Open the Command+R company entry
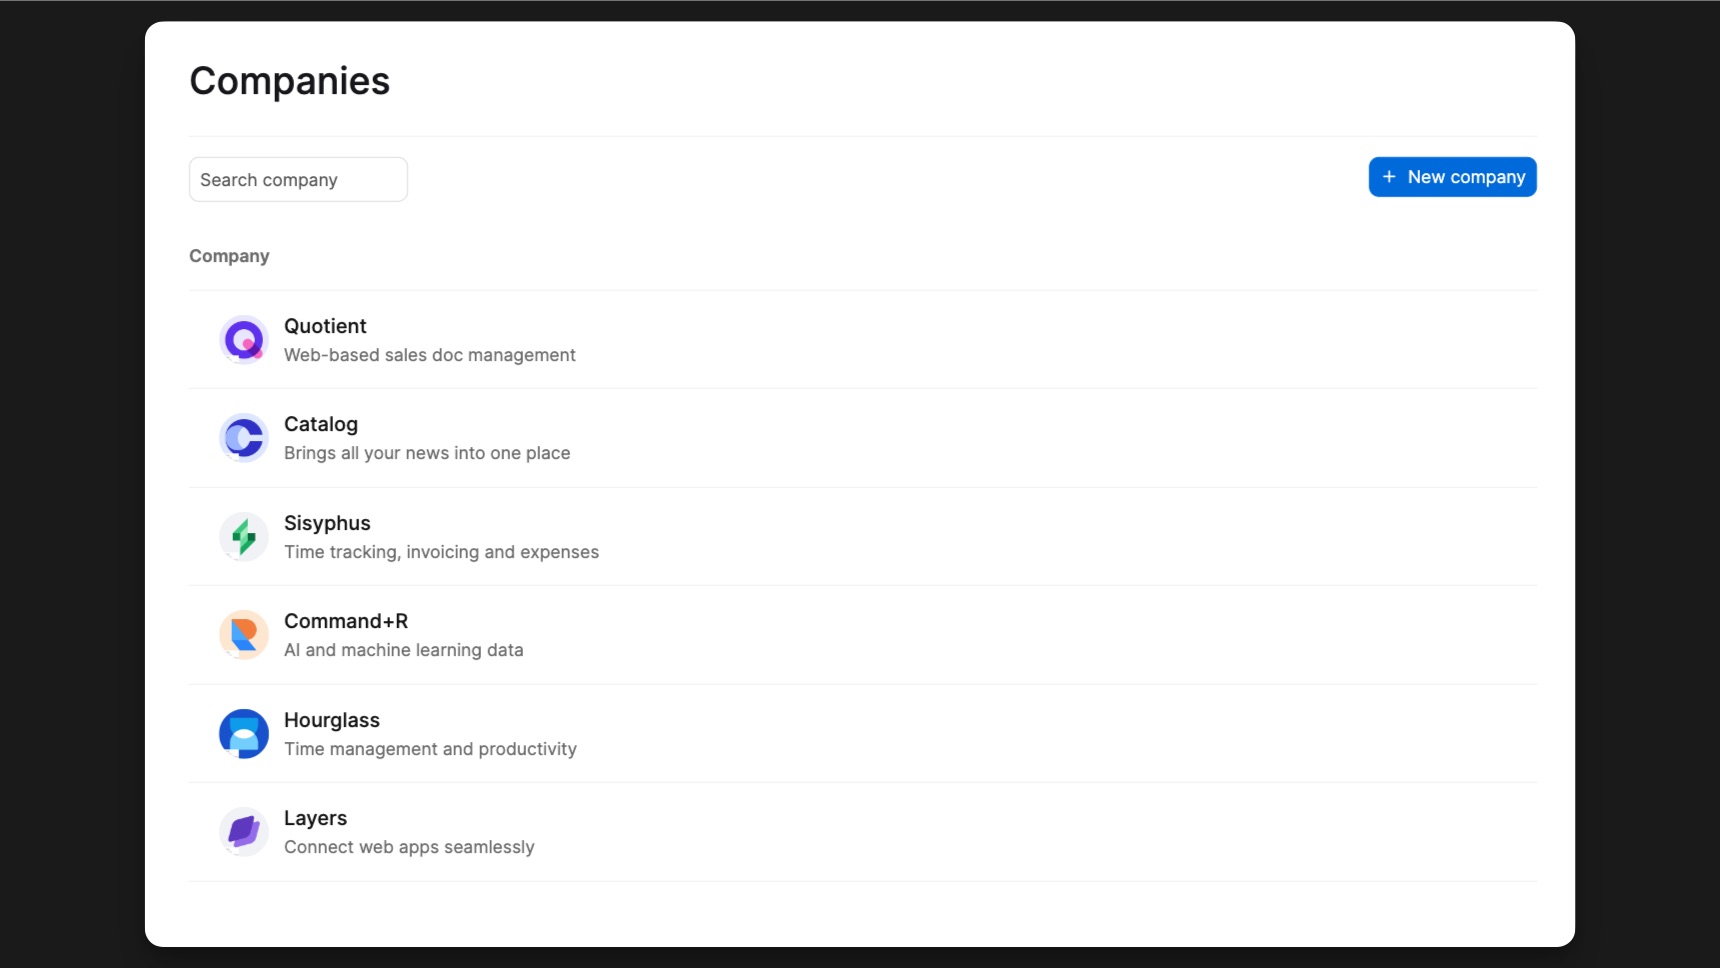 (x=345, y=621)
